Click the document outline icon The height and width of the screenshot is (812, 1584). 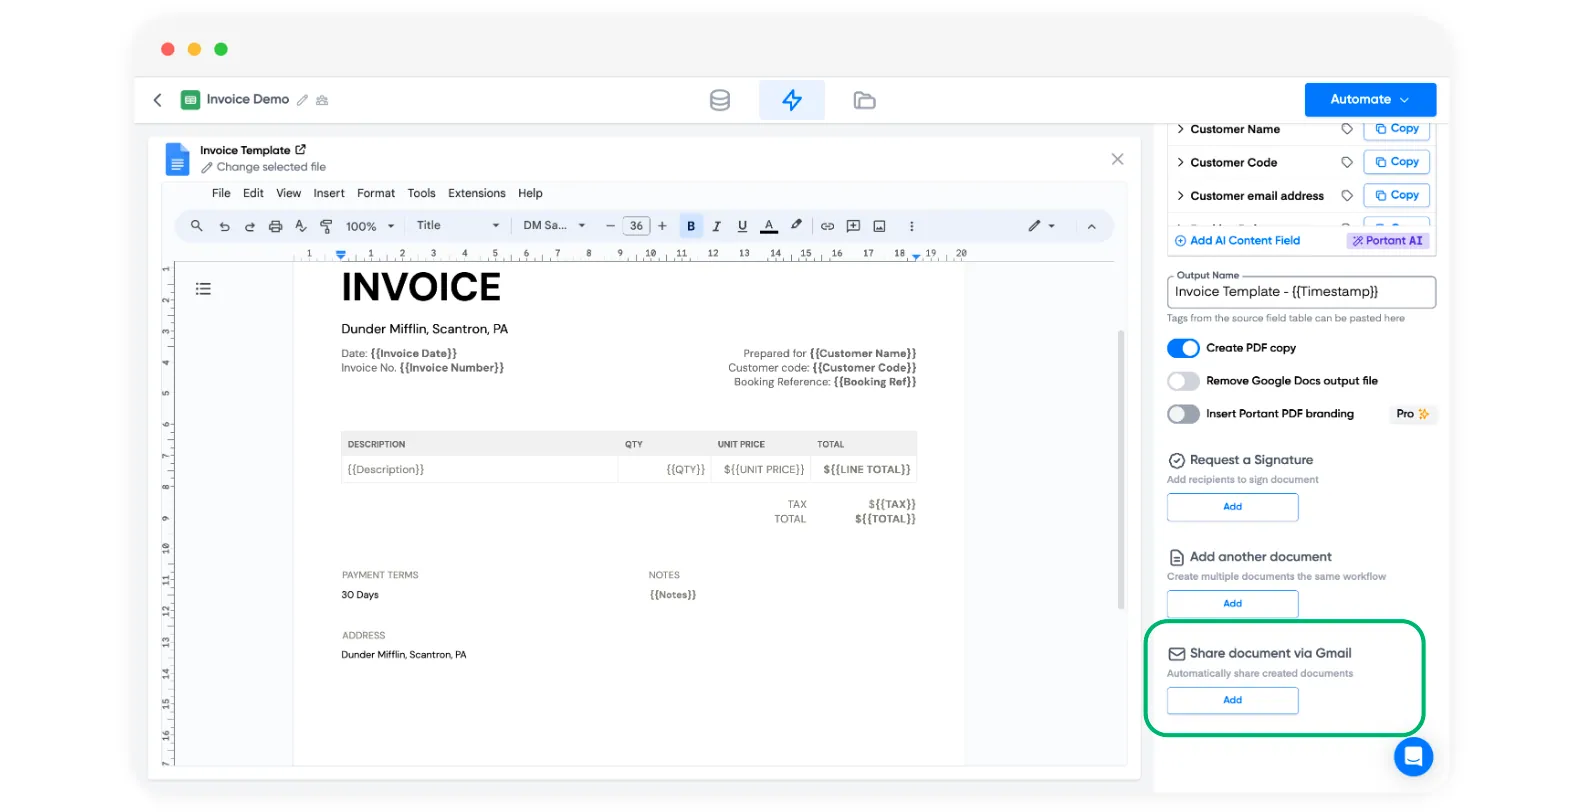click(203, 289)
